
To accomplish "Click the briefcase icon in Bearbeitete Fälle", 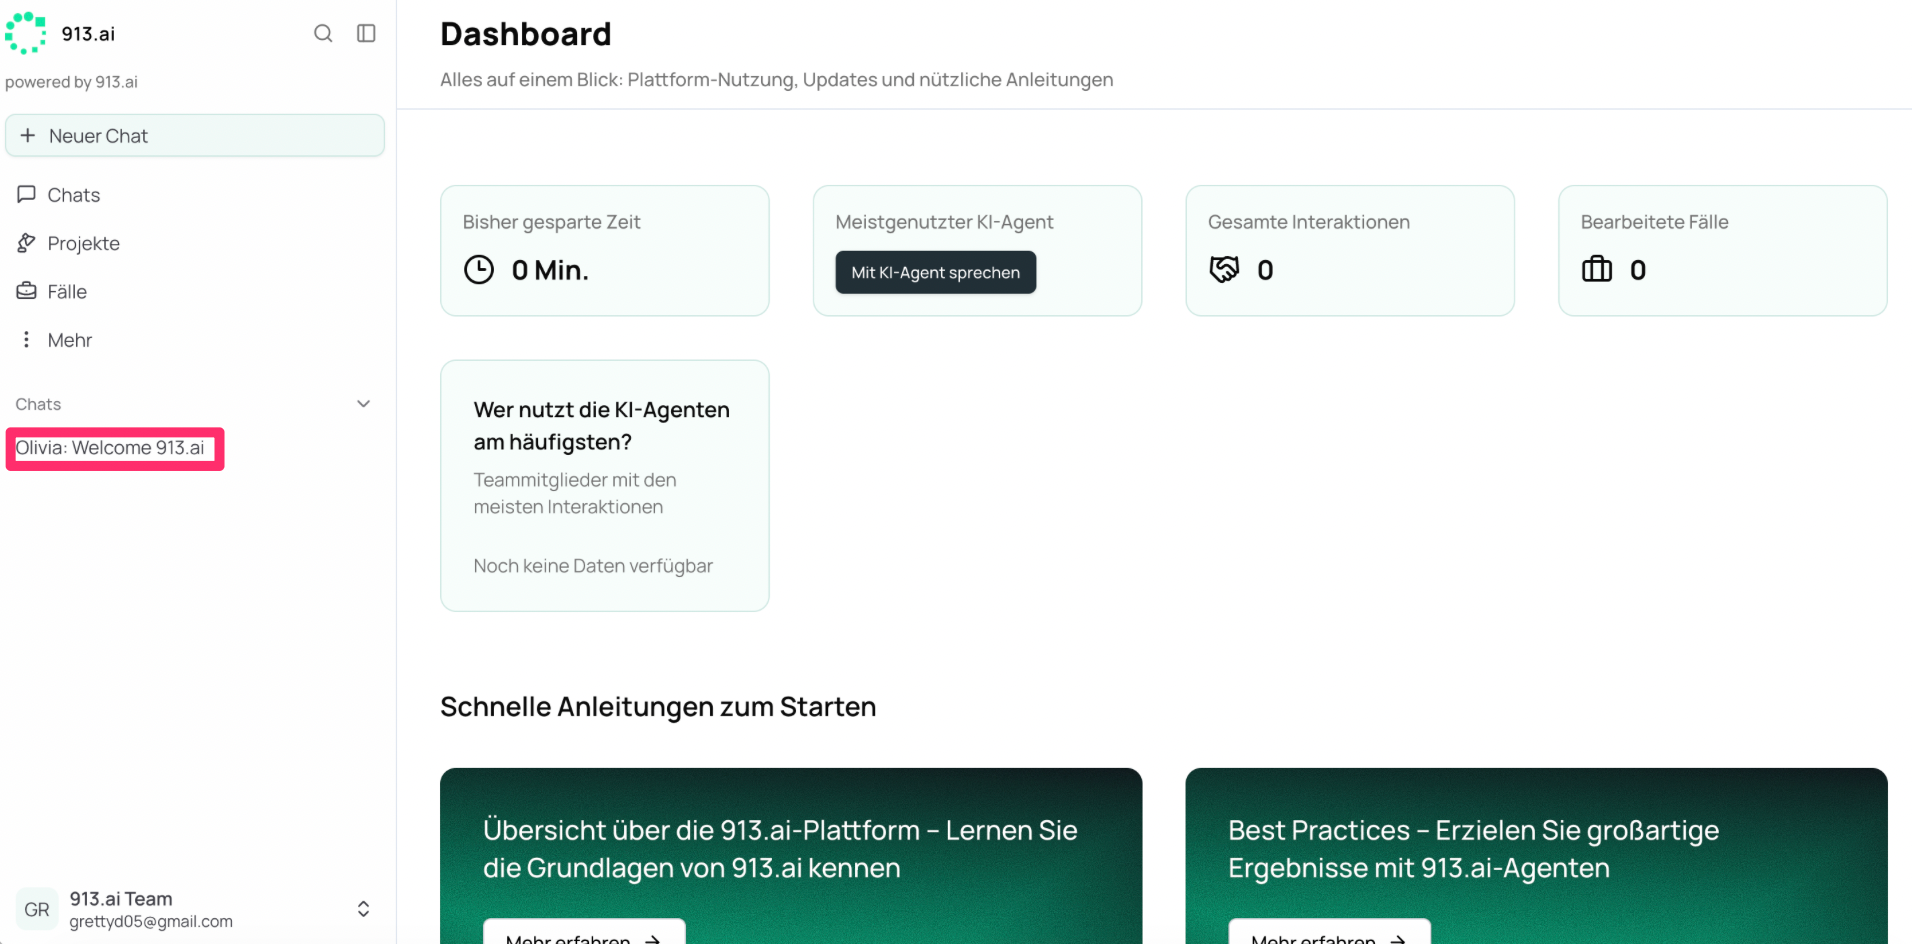I will [1597, 269].
